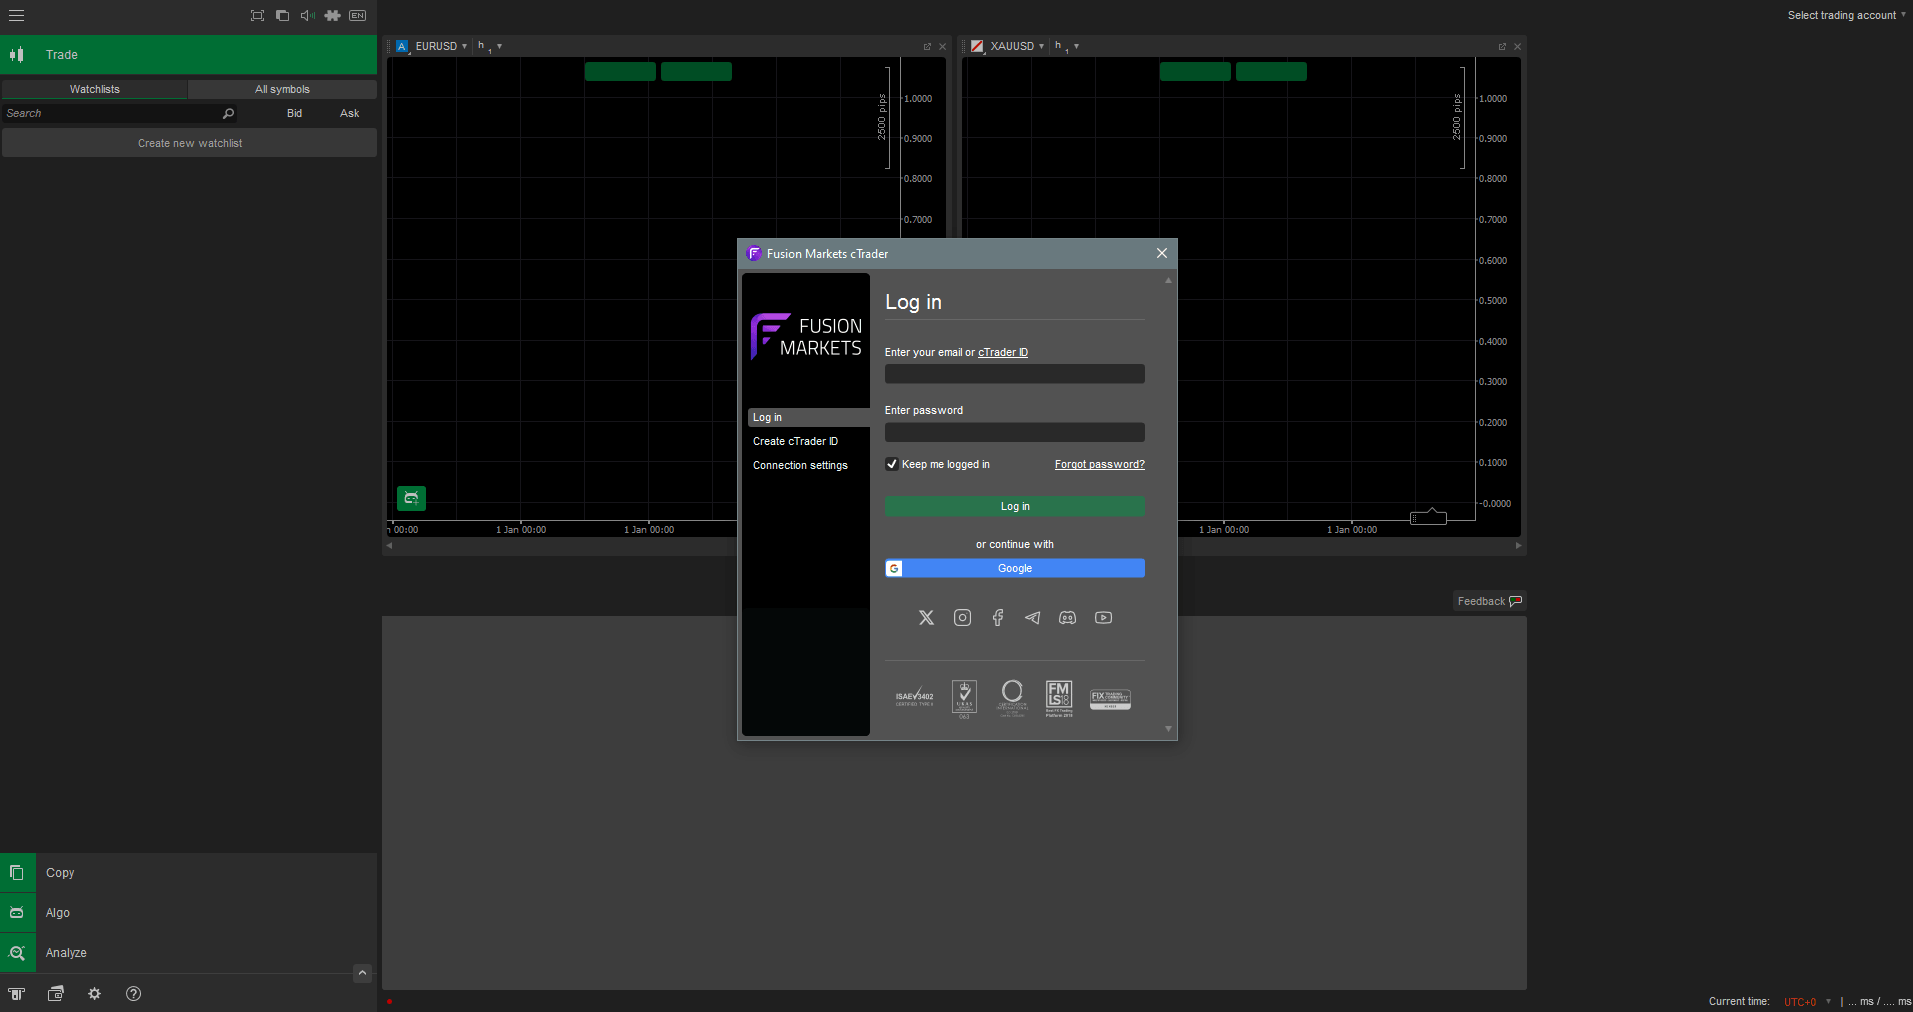
Task: Expand the EURUSD symbol dropdown
Action: pyautogui.click(x=464, y=47)
